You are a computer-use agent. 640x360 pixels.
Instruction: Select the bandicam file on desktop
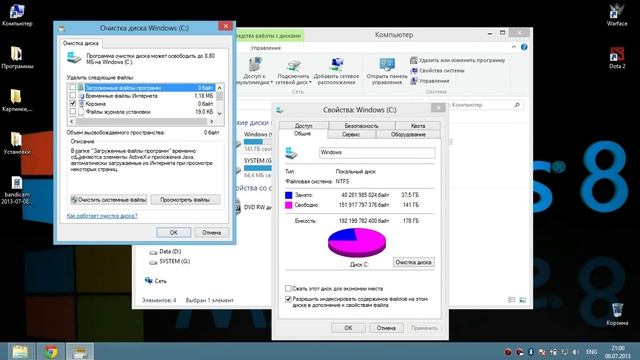click(x=17, y=190)
